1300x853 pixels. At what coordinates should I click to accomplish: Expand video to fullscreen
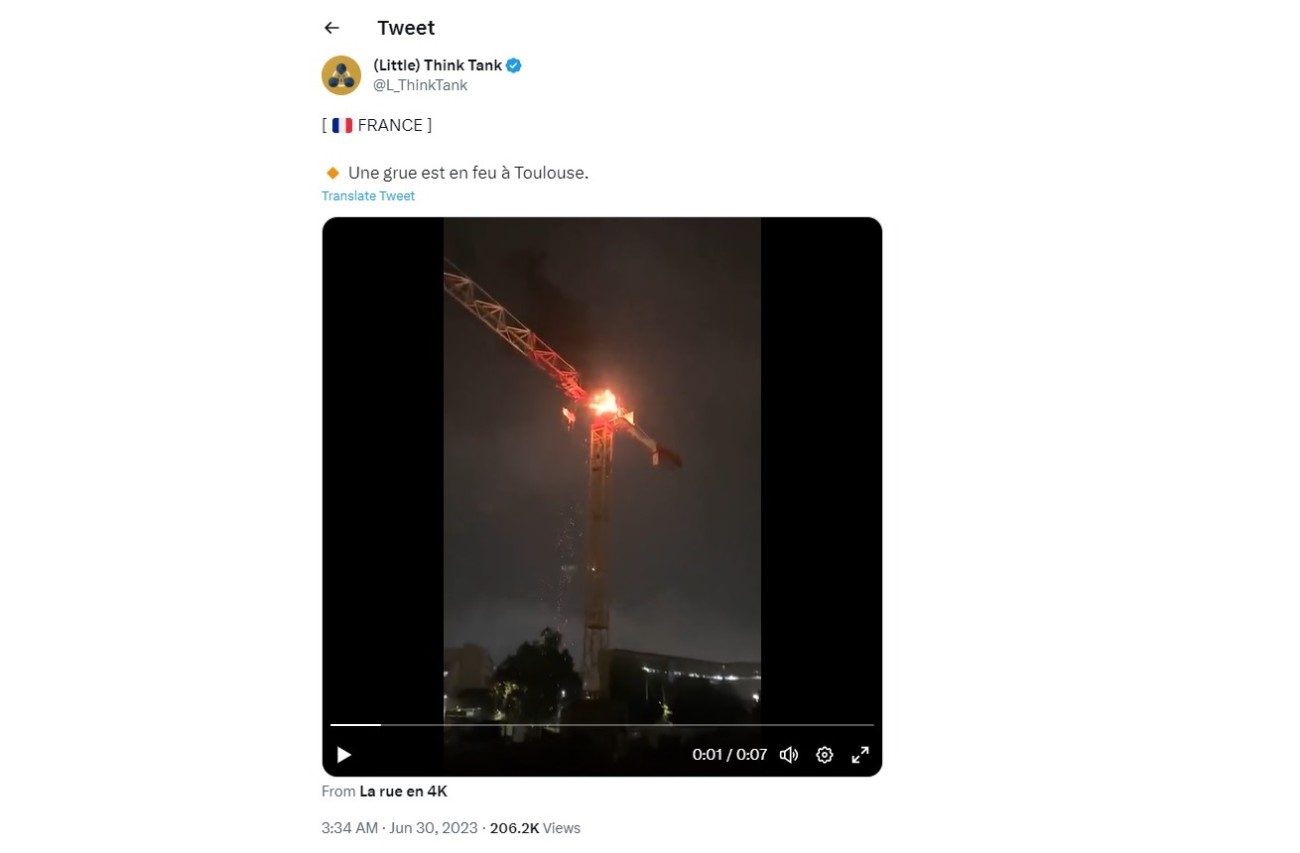click(x=860, y=755)
